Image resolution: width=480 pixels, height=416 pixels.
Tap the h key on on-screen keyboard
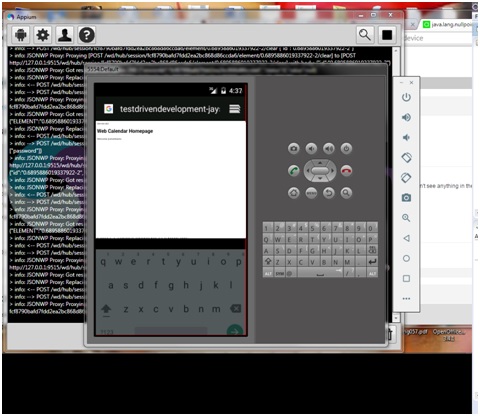pyautogui.click(x=186, y=285)
